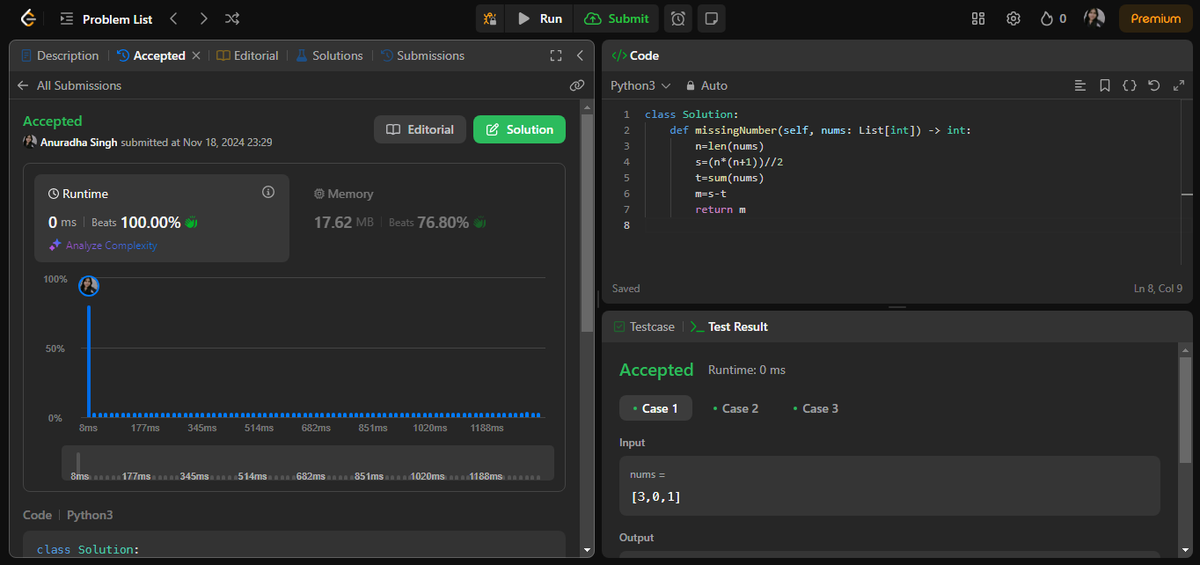Image resolution: width=1200 pixels, height=565 pixels.
Task: Go to the next problem arrow
Action: click(x=203, y=19)
